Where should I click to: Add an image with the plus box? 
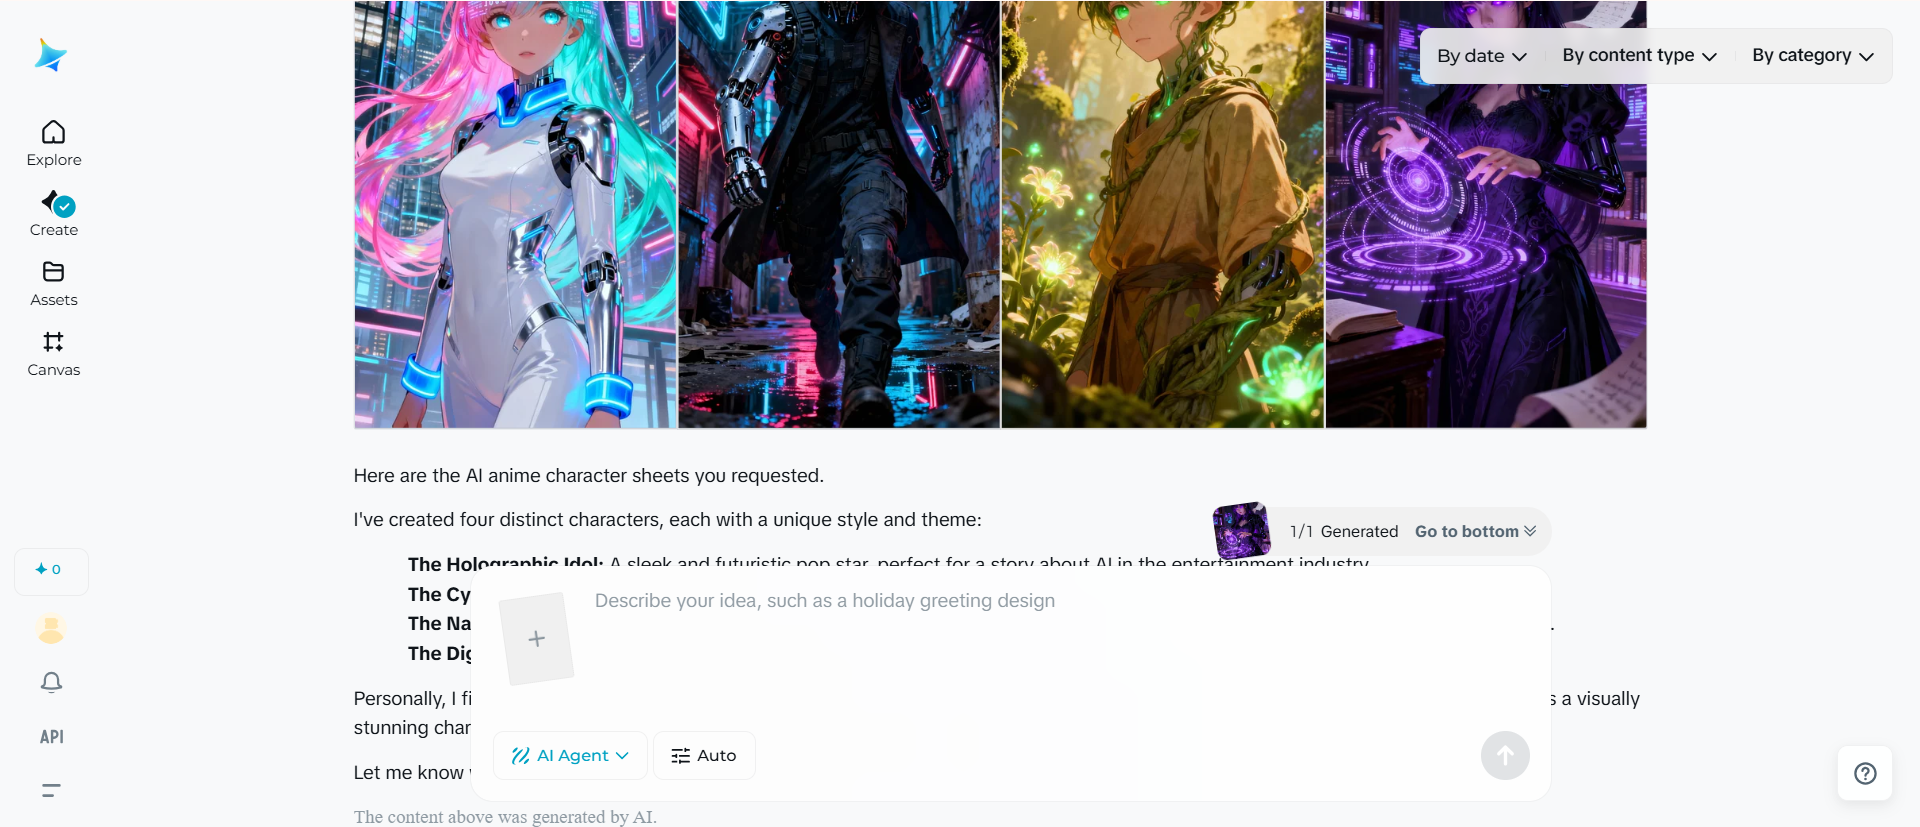[537, 638]
